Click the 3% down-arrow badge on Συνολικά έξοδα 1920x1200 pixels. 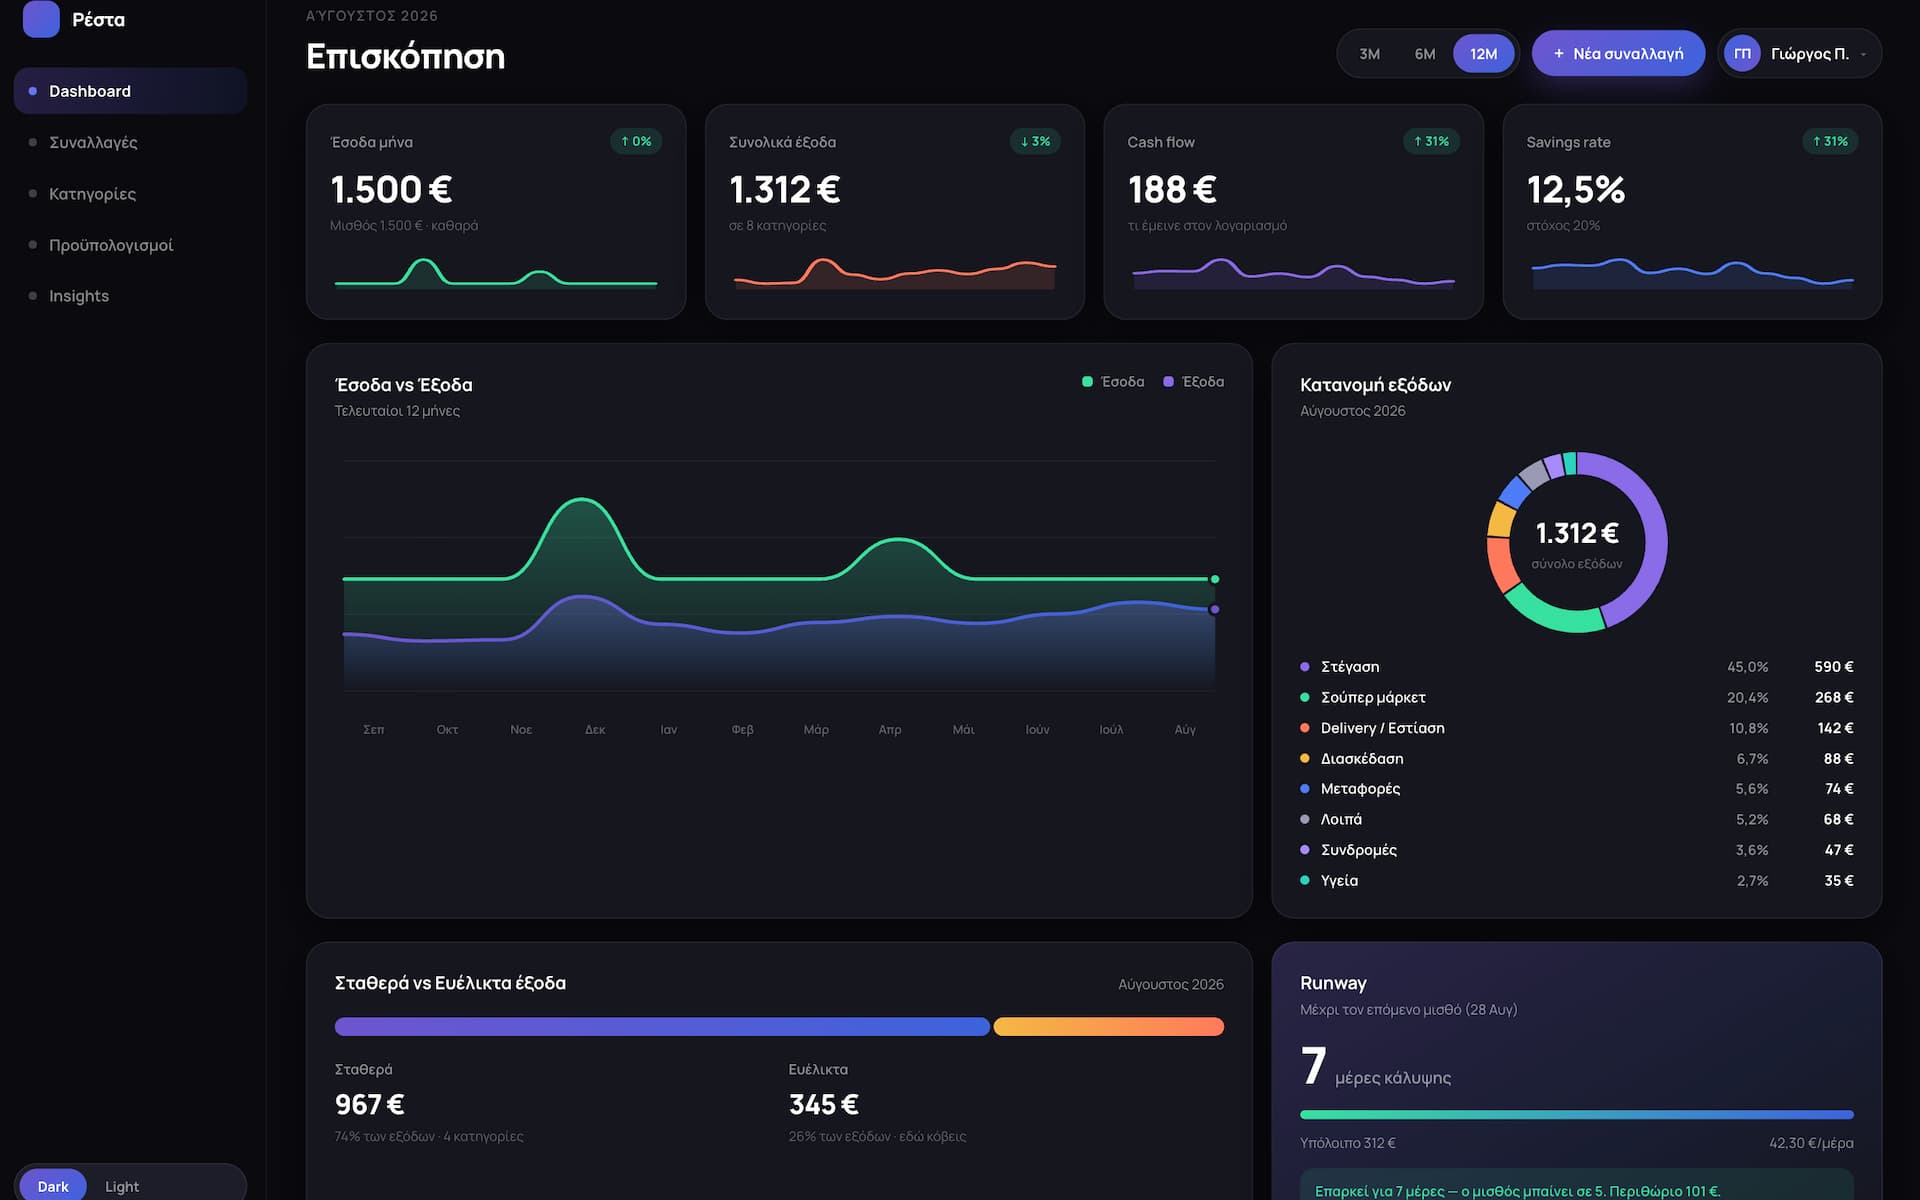tap(1035, 141)
